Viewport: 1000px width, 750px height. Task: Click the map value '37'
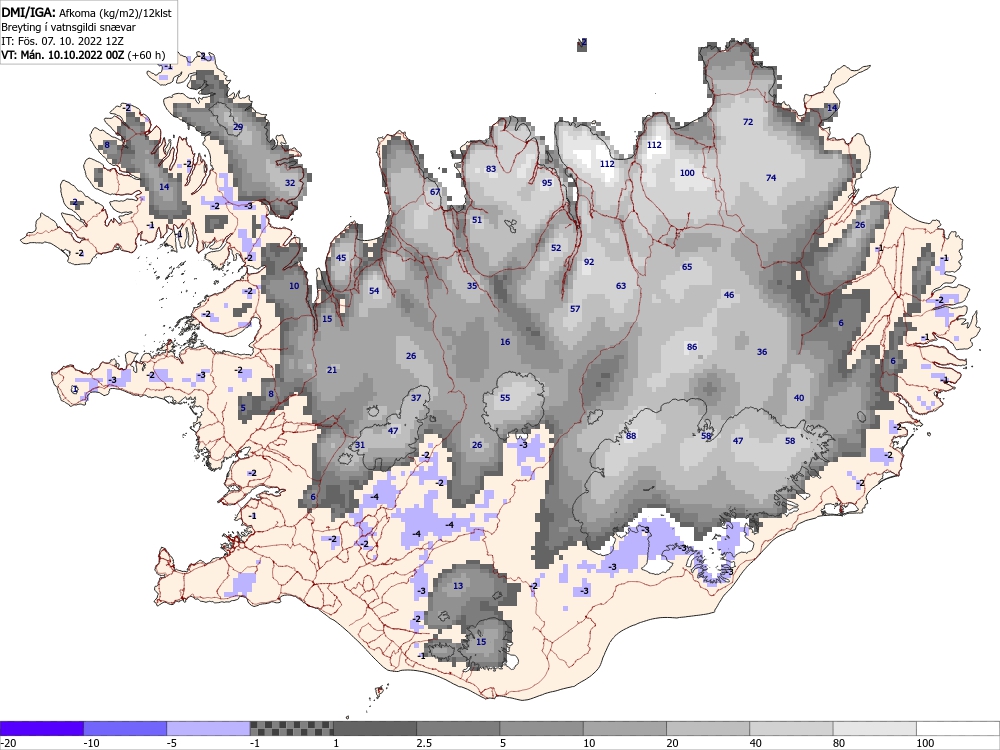point(416,398)
